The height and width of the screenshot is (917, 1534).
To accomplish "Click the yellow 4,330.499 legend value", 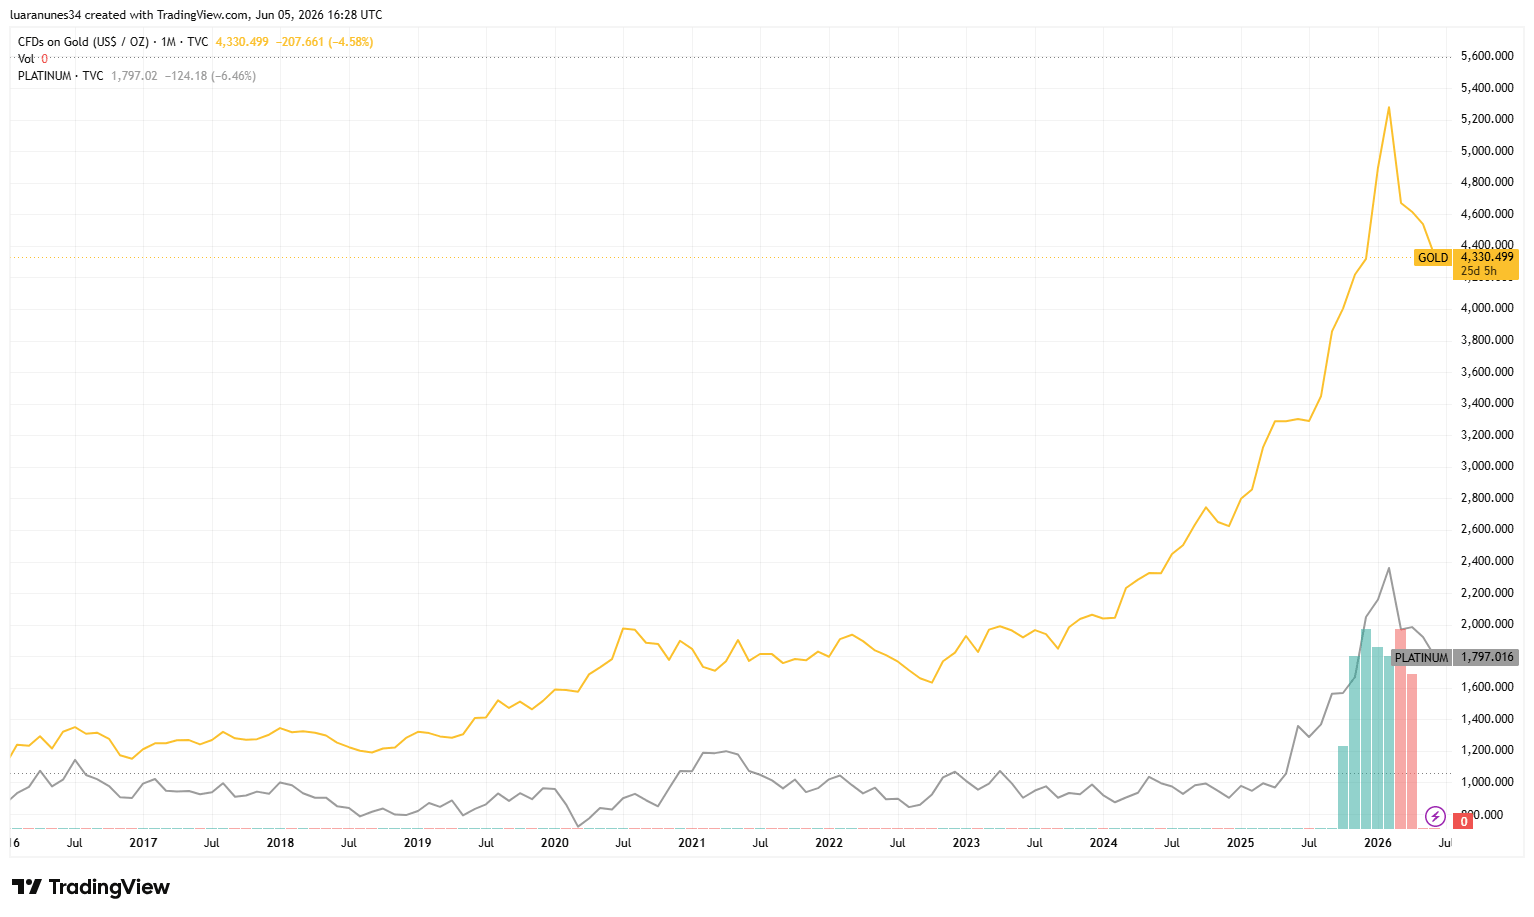I will click(x=242, y=42).
